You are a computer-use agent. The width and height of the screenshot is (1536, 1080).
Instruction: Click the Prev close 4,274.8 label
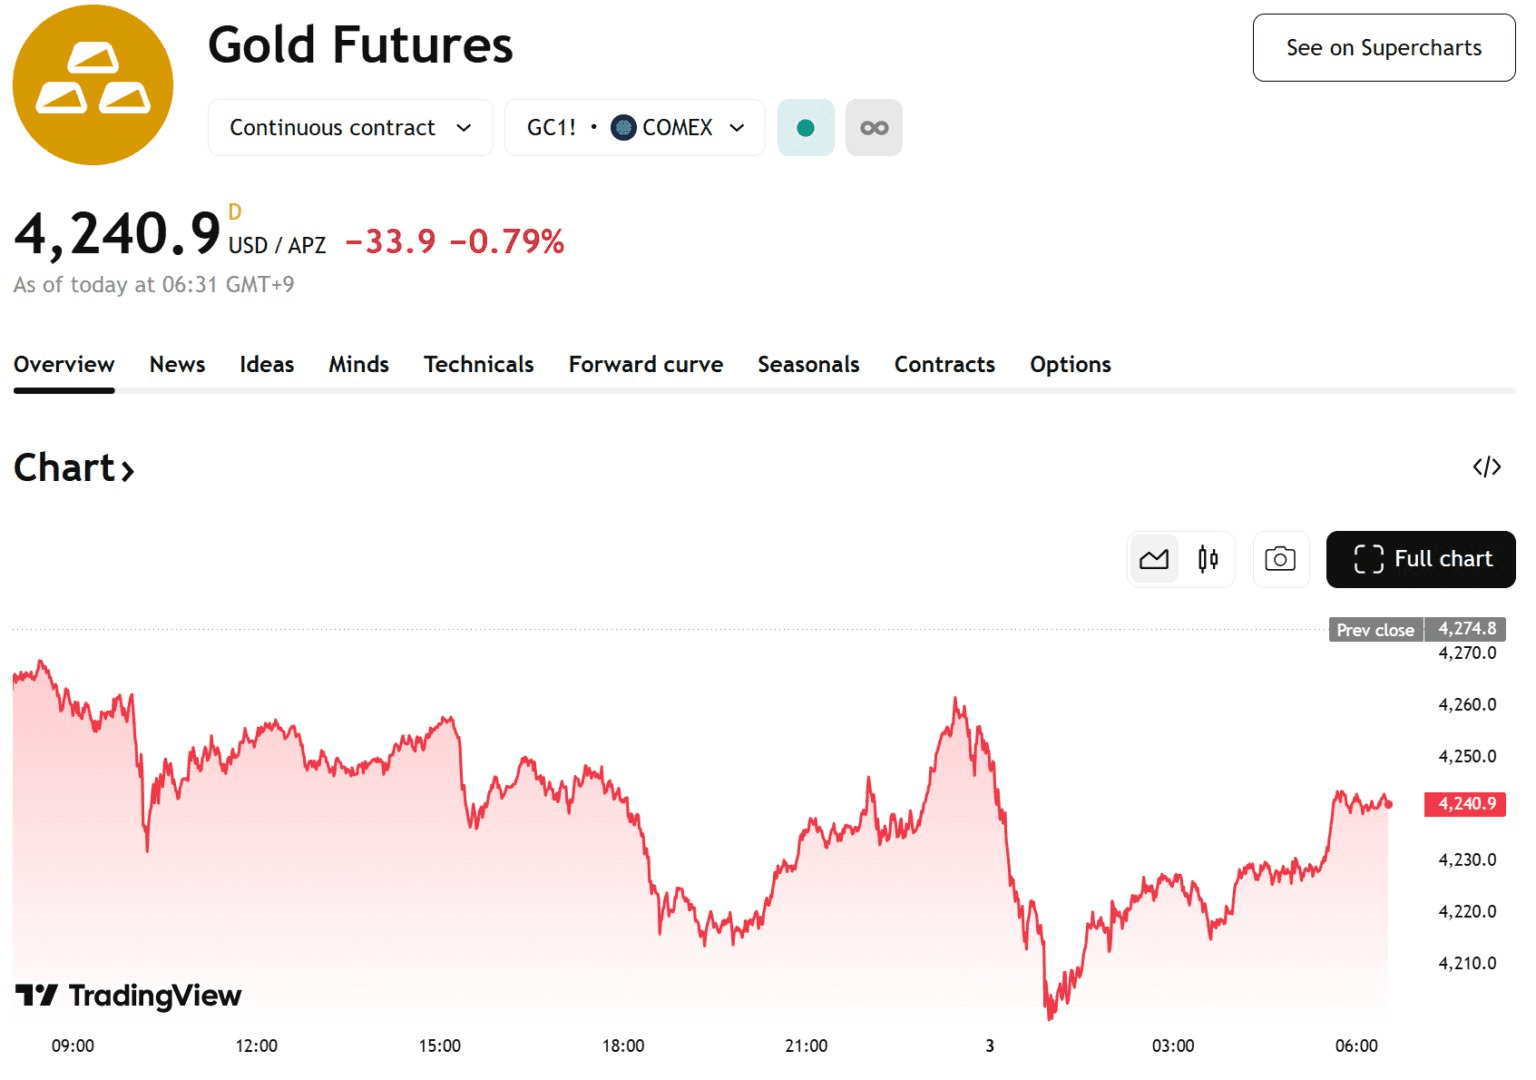click(1416, 629)
